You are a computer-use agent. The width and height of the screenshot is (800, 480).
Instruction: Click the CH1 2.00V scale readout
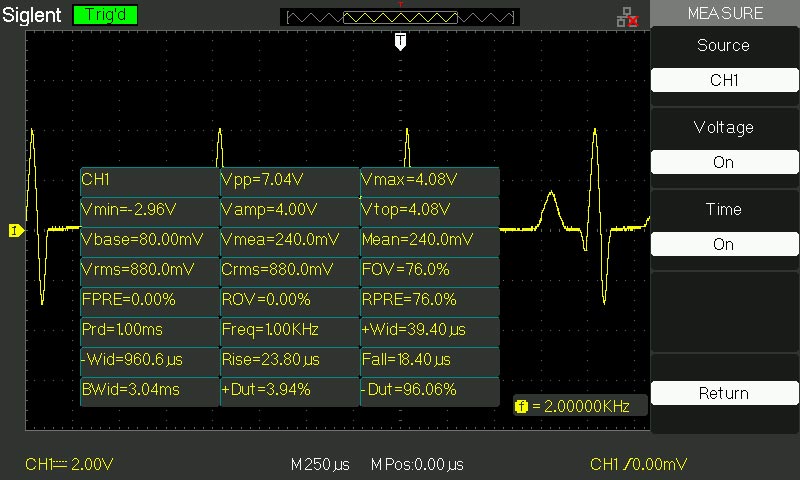[70, 465]
